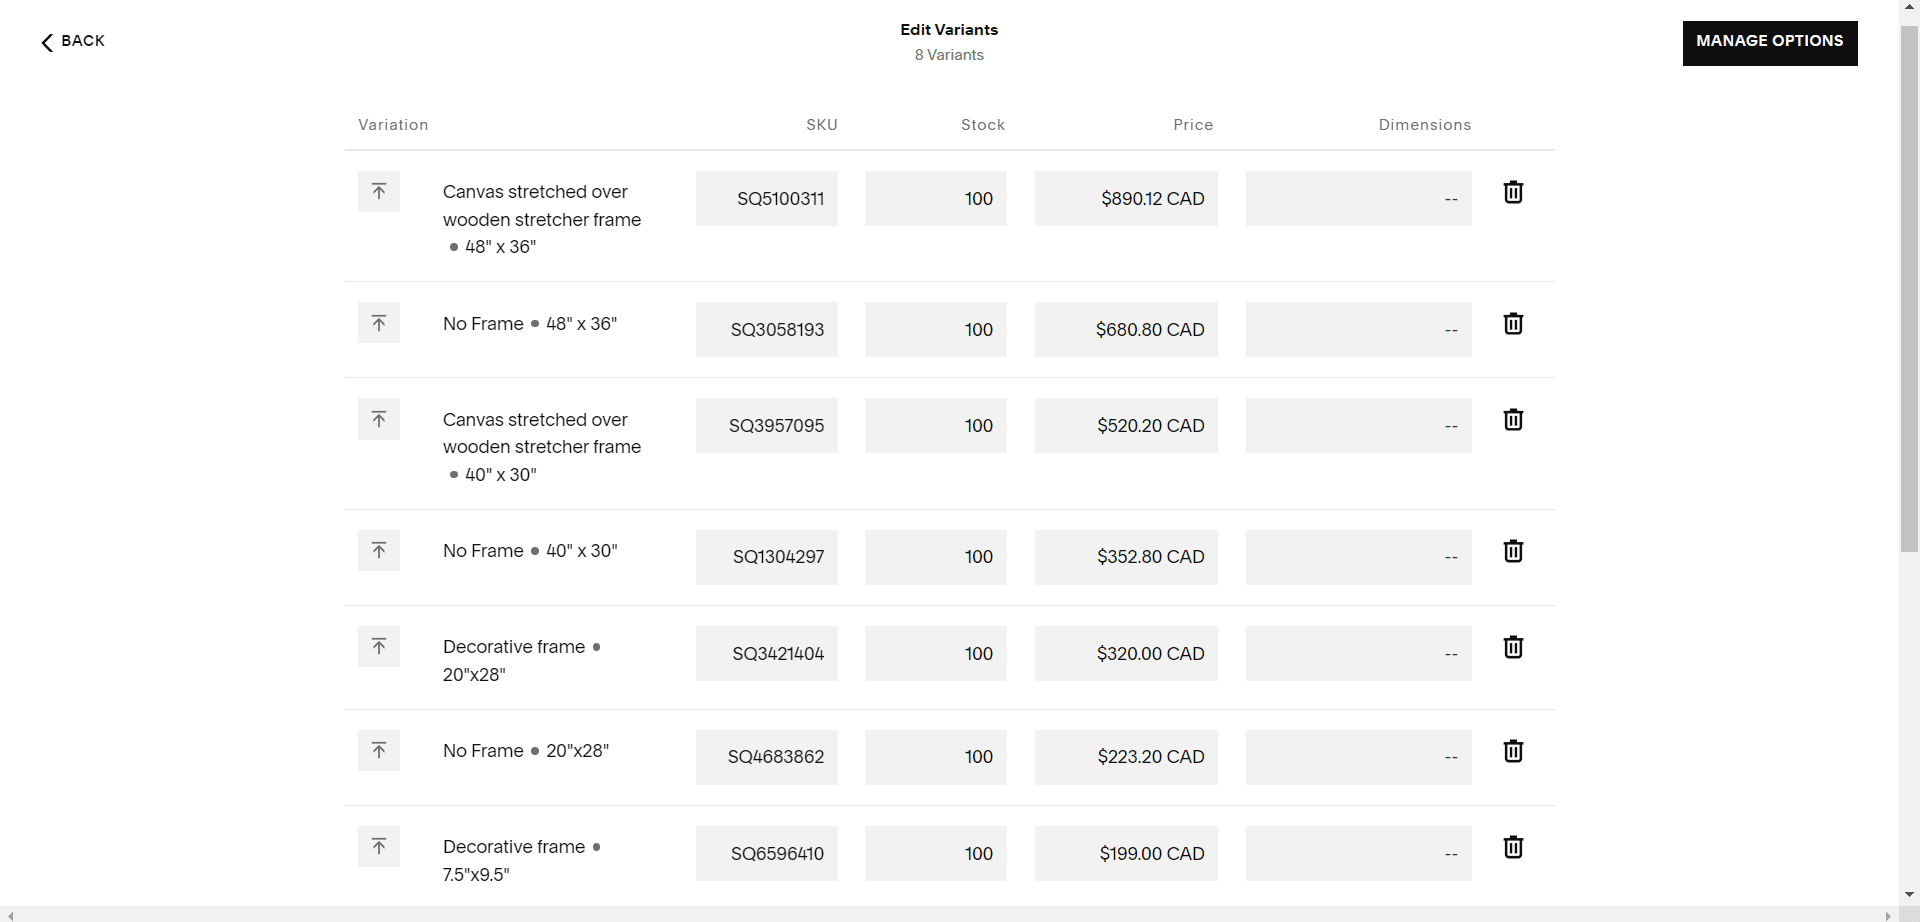This screenshot has height=922, width=1920.
Task: Edit SKU field SQ3058193
Action: [x=767, y=329]
